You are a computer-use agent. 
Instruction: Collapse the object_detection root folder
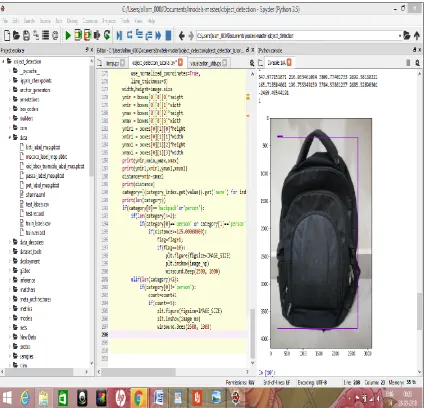pyautogui.click(x=4, y=61)
